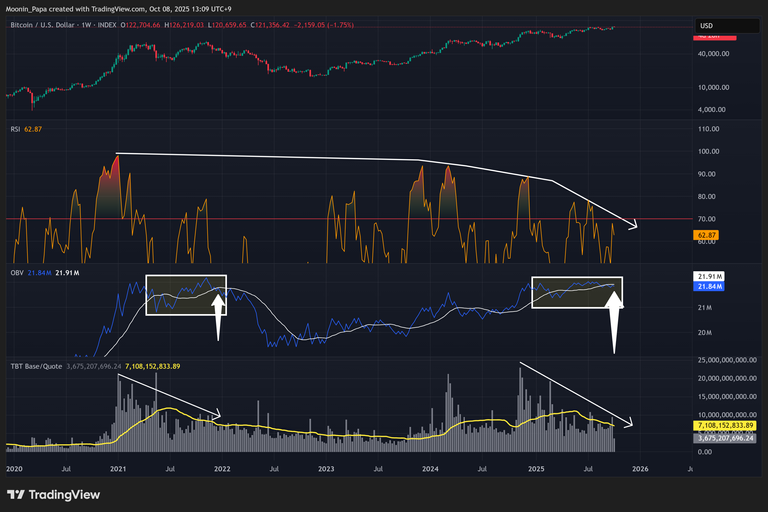Image resolution: width=768 pixels, height=512 pixels.
Task: Click the 2021 label on time axis
Action: point(118,467)
